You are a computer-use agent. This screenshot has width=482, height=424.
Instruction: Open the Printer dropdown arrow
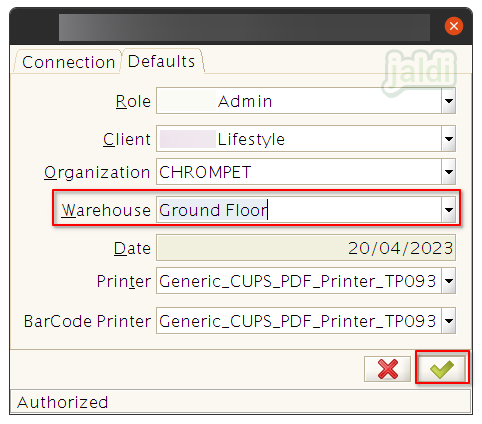coord(449,281)
